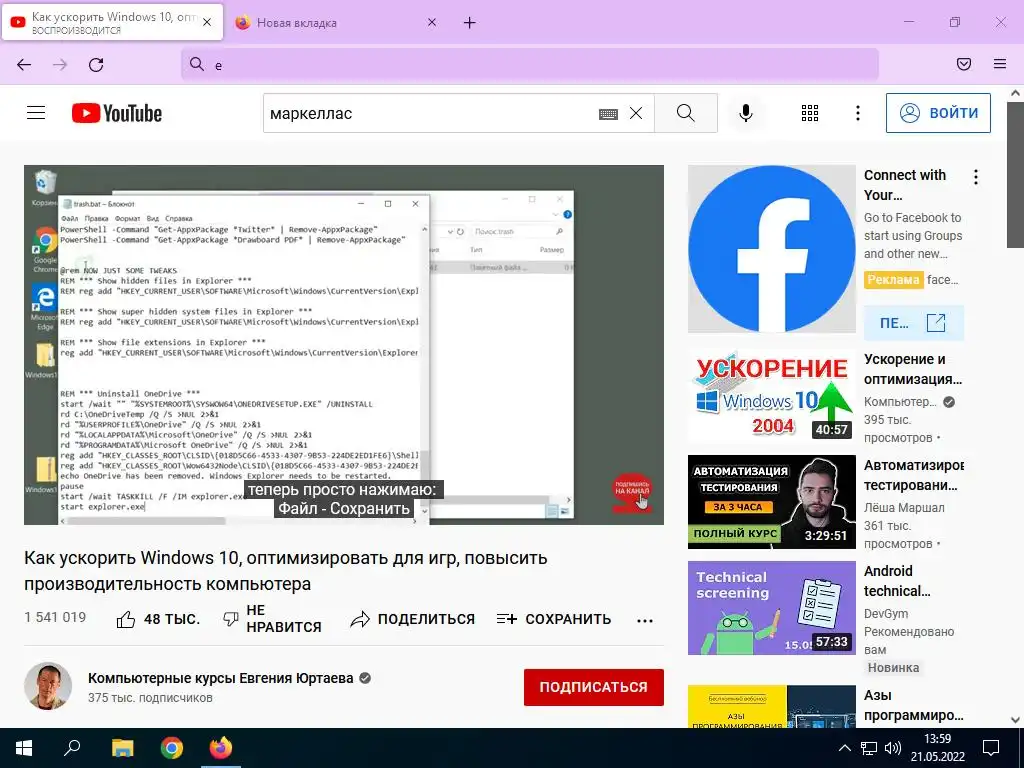Screen dimensions: 1024x768
Task: Open the on-screen keyboard icon in search box
Action: tap(608, 114)
